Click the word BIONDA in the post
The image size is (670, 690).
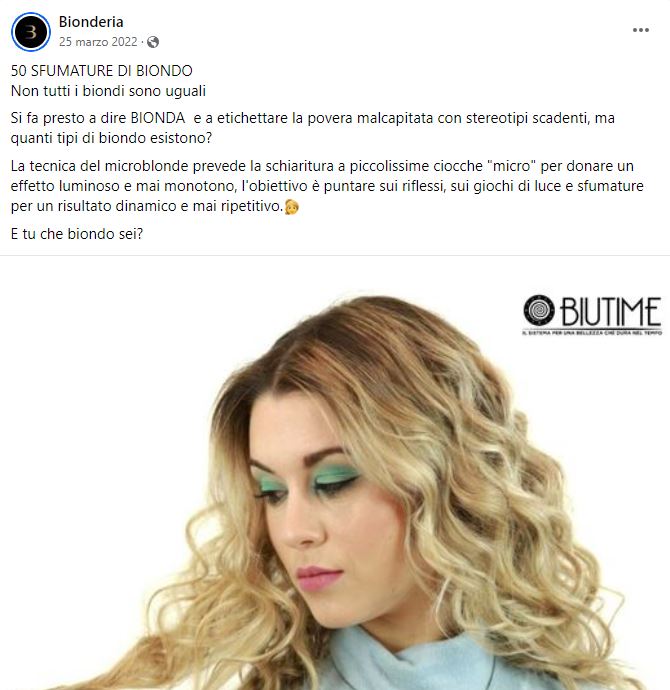pos(158,118)
